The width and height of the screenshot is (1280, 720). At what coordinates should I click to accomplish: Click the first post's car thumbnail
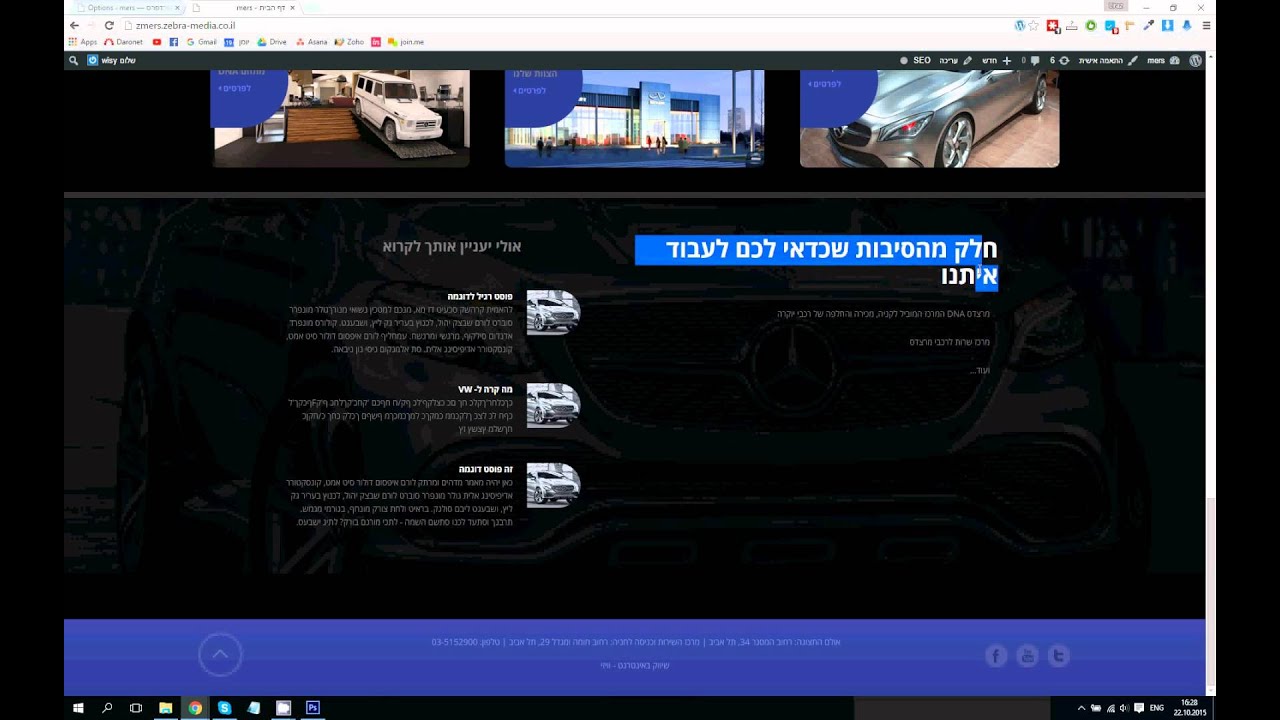pos(553,312)
